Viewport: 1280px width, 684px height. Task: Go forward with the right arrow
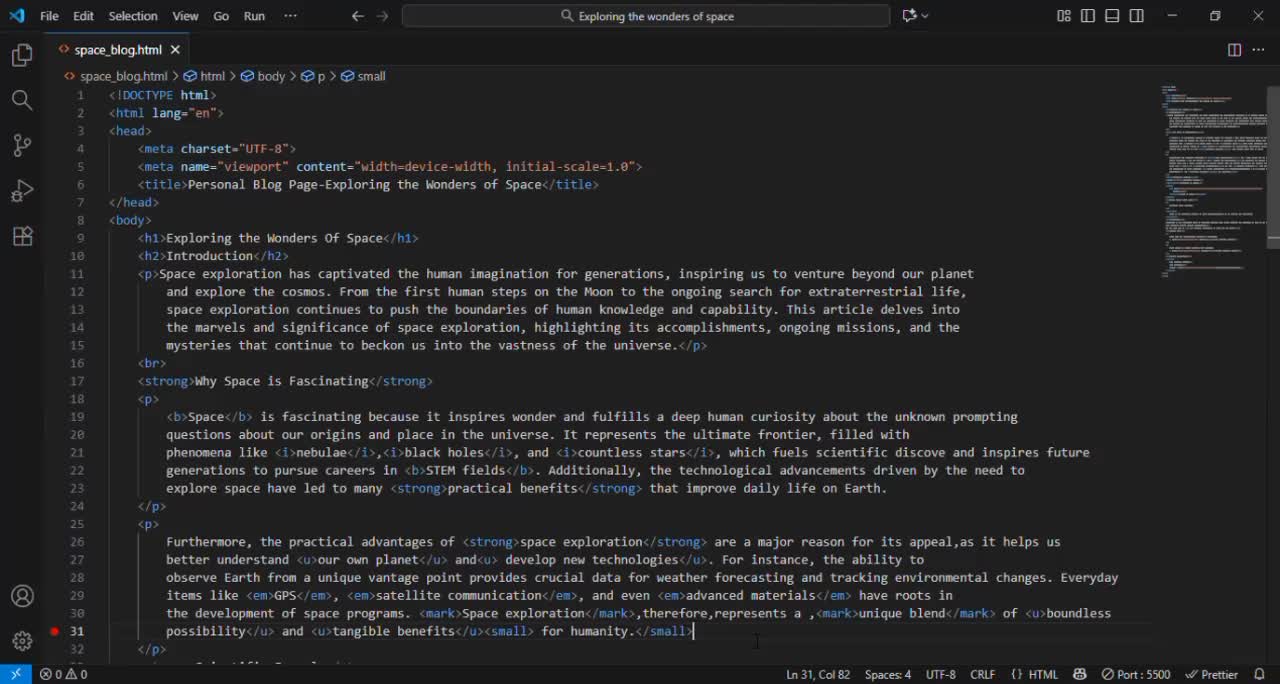[381, 16]
